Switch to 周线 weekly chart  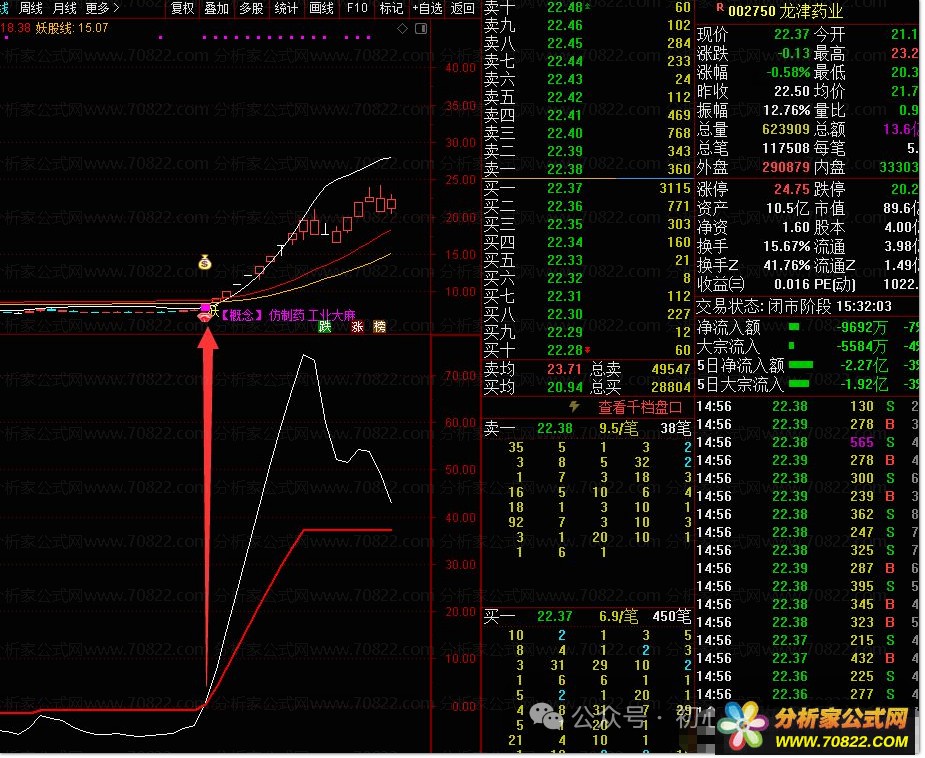click(31, 8)
